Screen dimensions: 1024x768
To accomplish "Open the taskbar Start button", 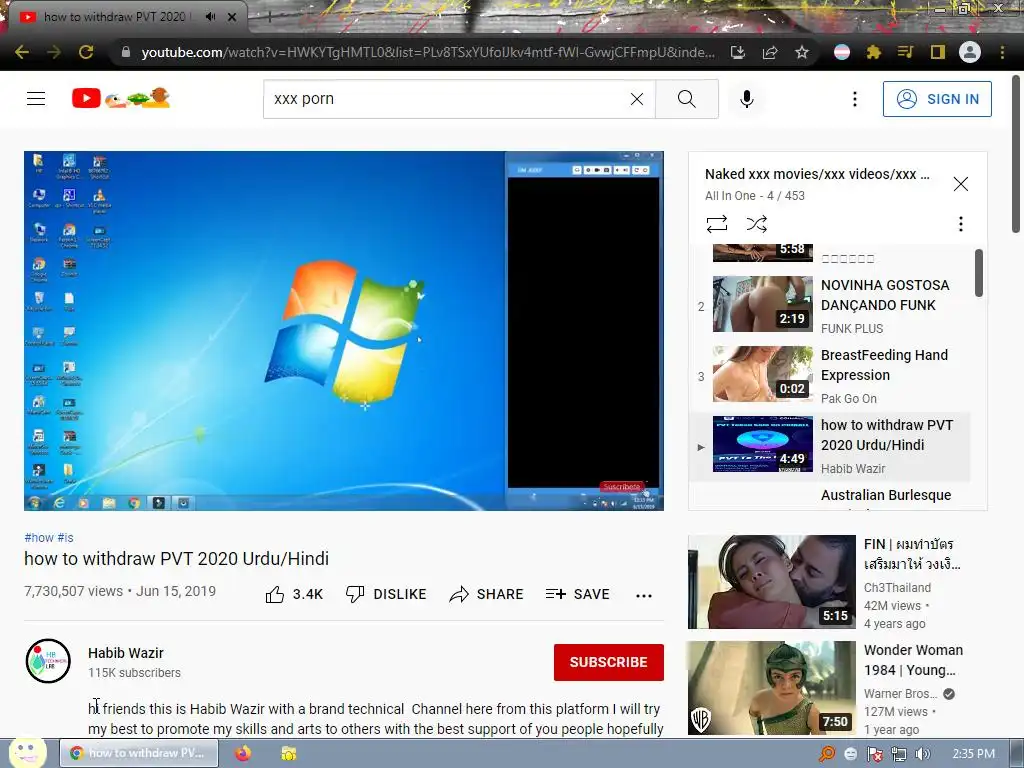I will (x=27, y=753).
